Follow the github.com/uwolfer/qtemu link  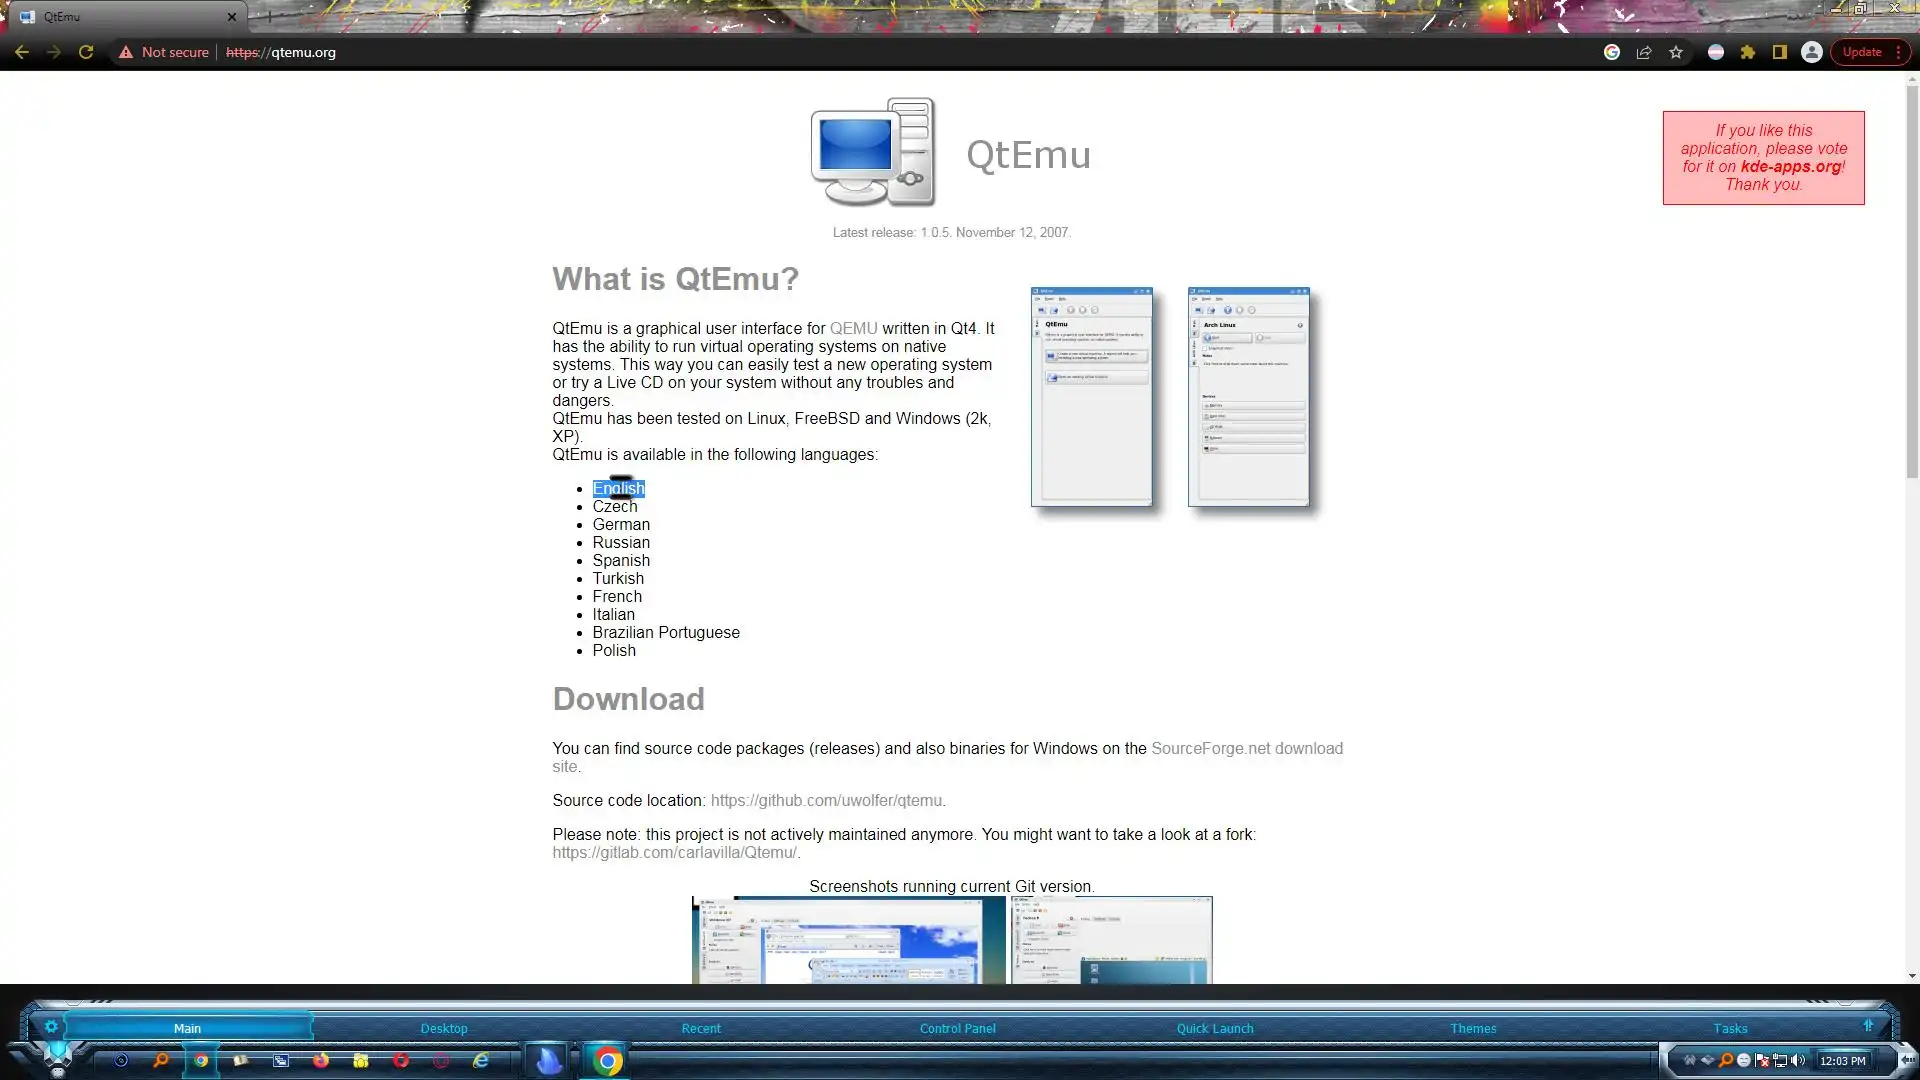click(x=826, y=800)
